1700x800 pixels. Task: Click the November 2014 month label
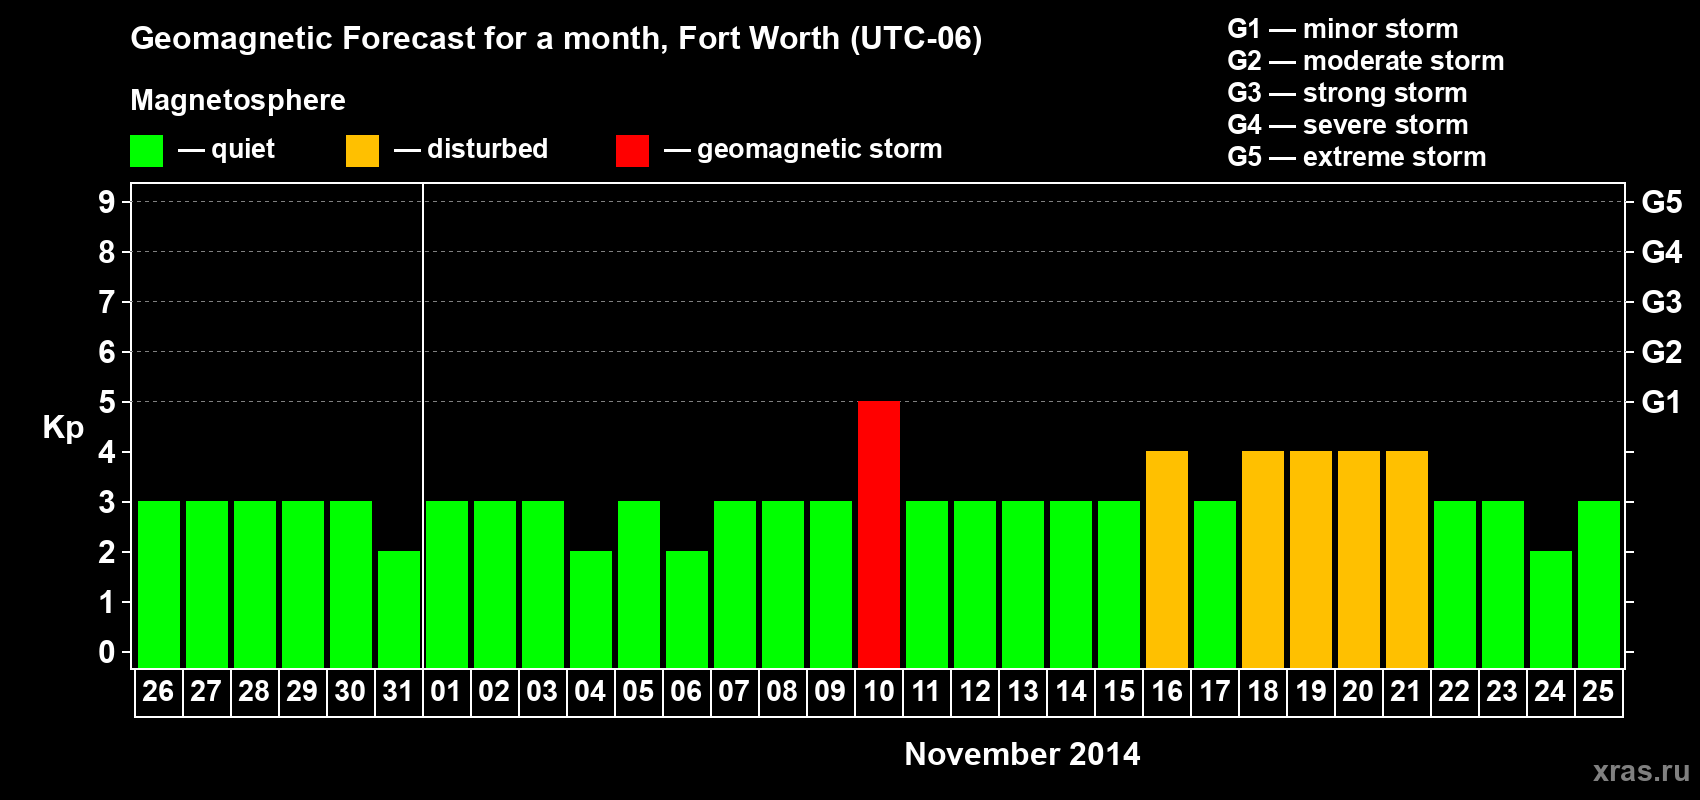[1022, 754]
